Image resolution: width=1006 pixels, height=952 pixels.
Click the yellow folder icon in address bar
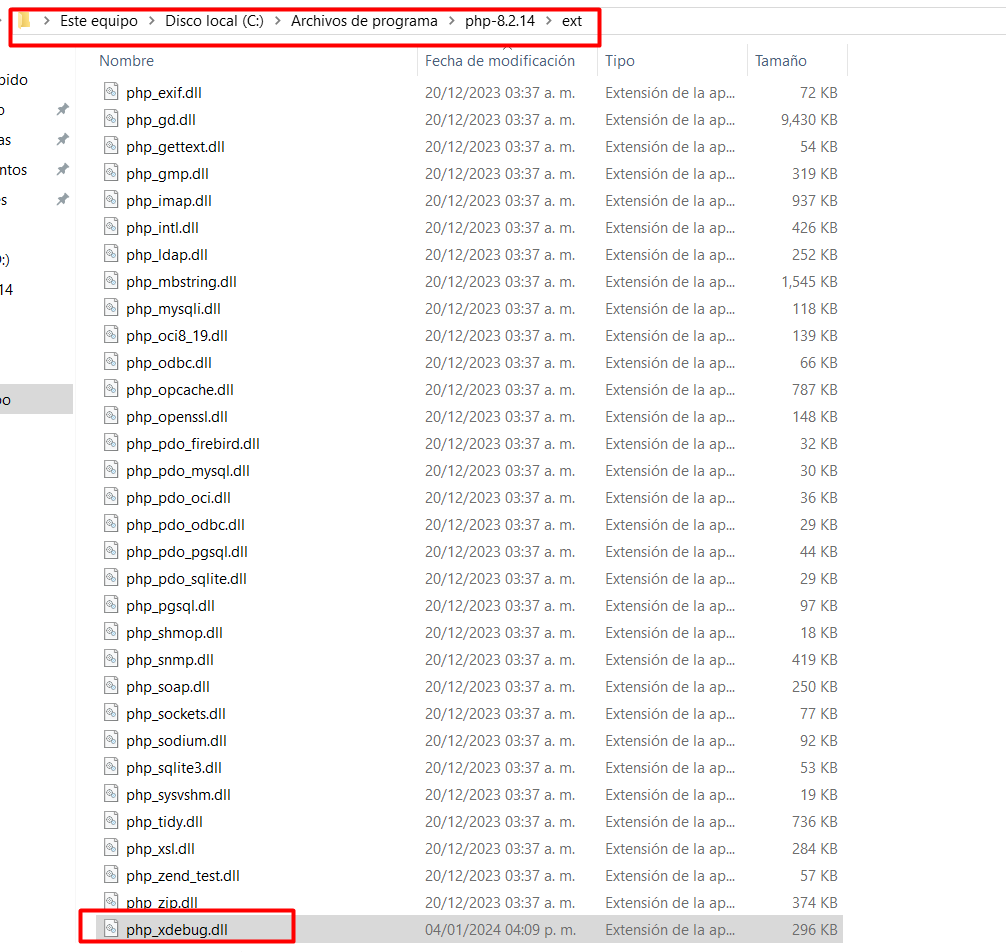point(25,21)
